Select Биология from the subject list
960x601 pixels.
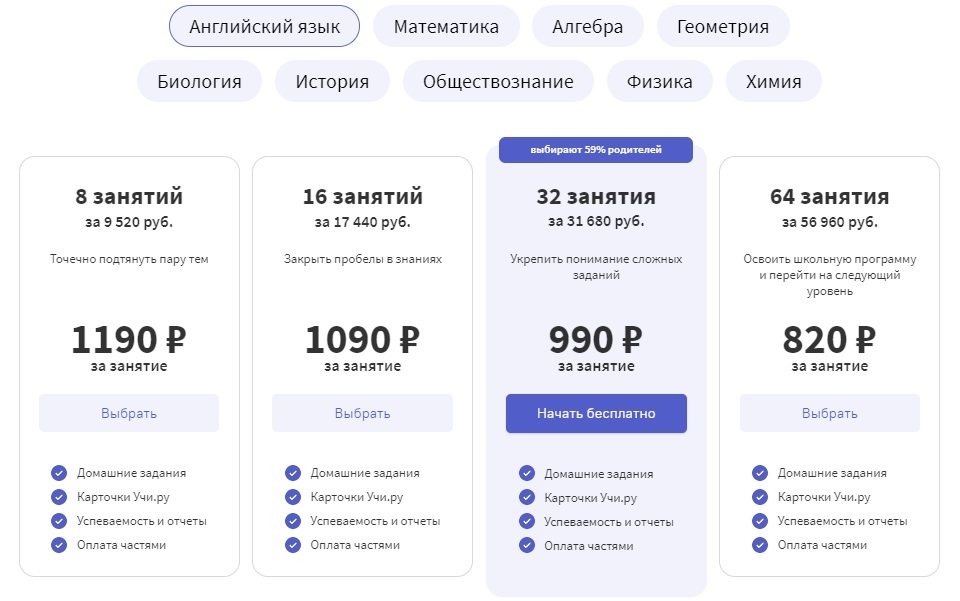pyautogui.click(x=199, y=82)
